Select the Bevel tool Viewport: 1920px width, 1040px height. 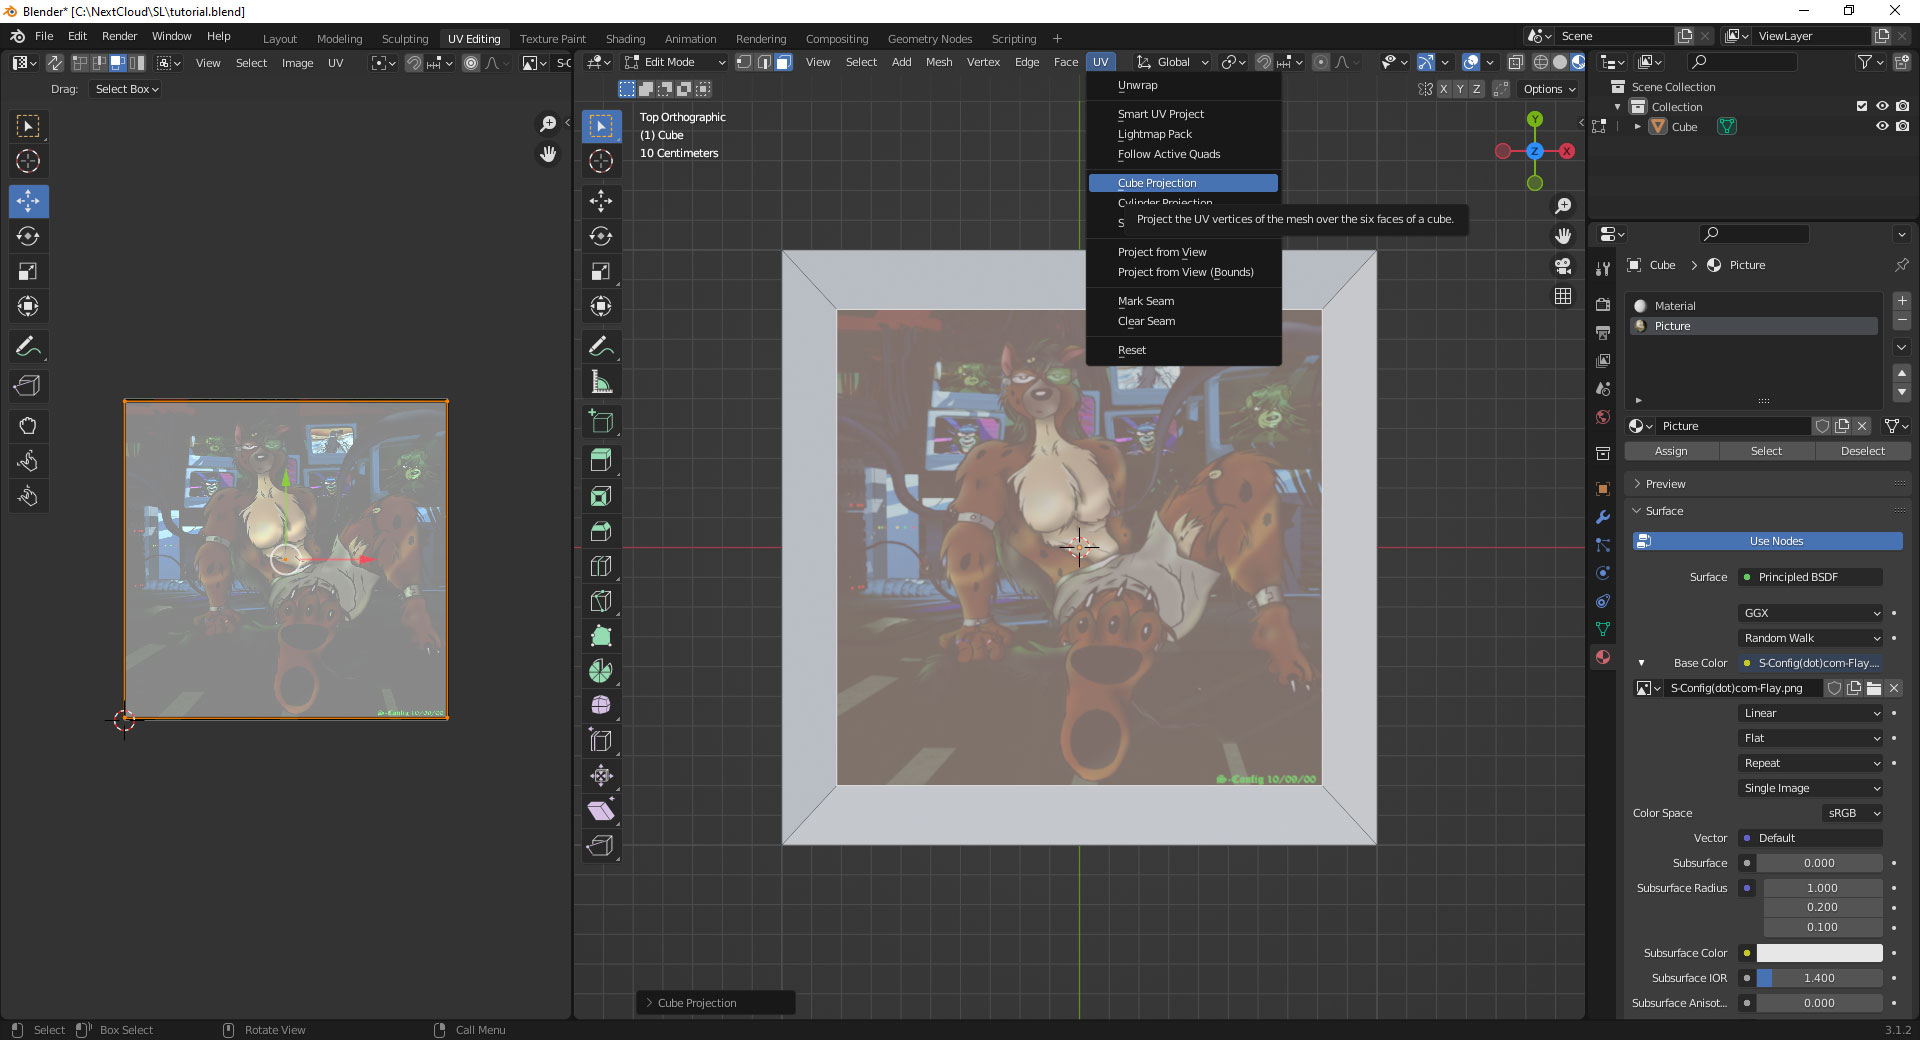coord(601,531)
